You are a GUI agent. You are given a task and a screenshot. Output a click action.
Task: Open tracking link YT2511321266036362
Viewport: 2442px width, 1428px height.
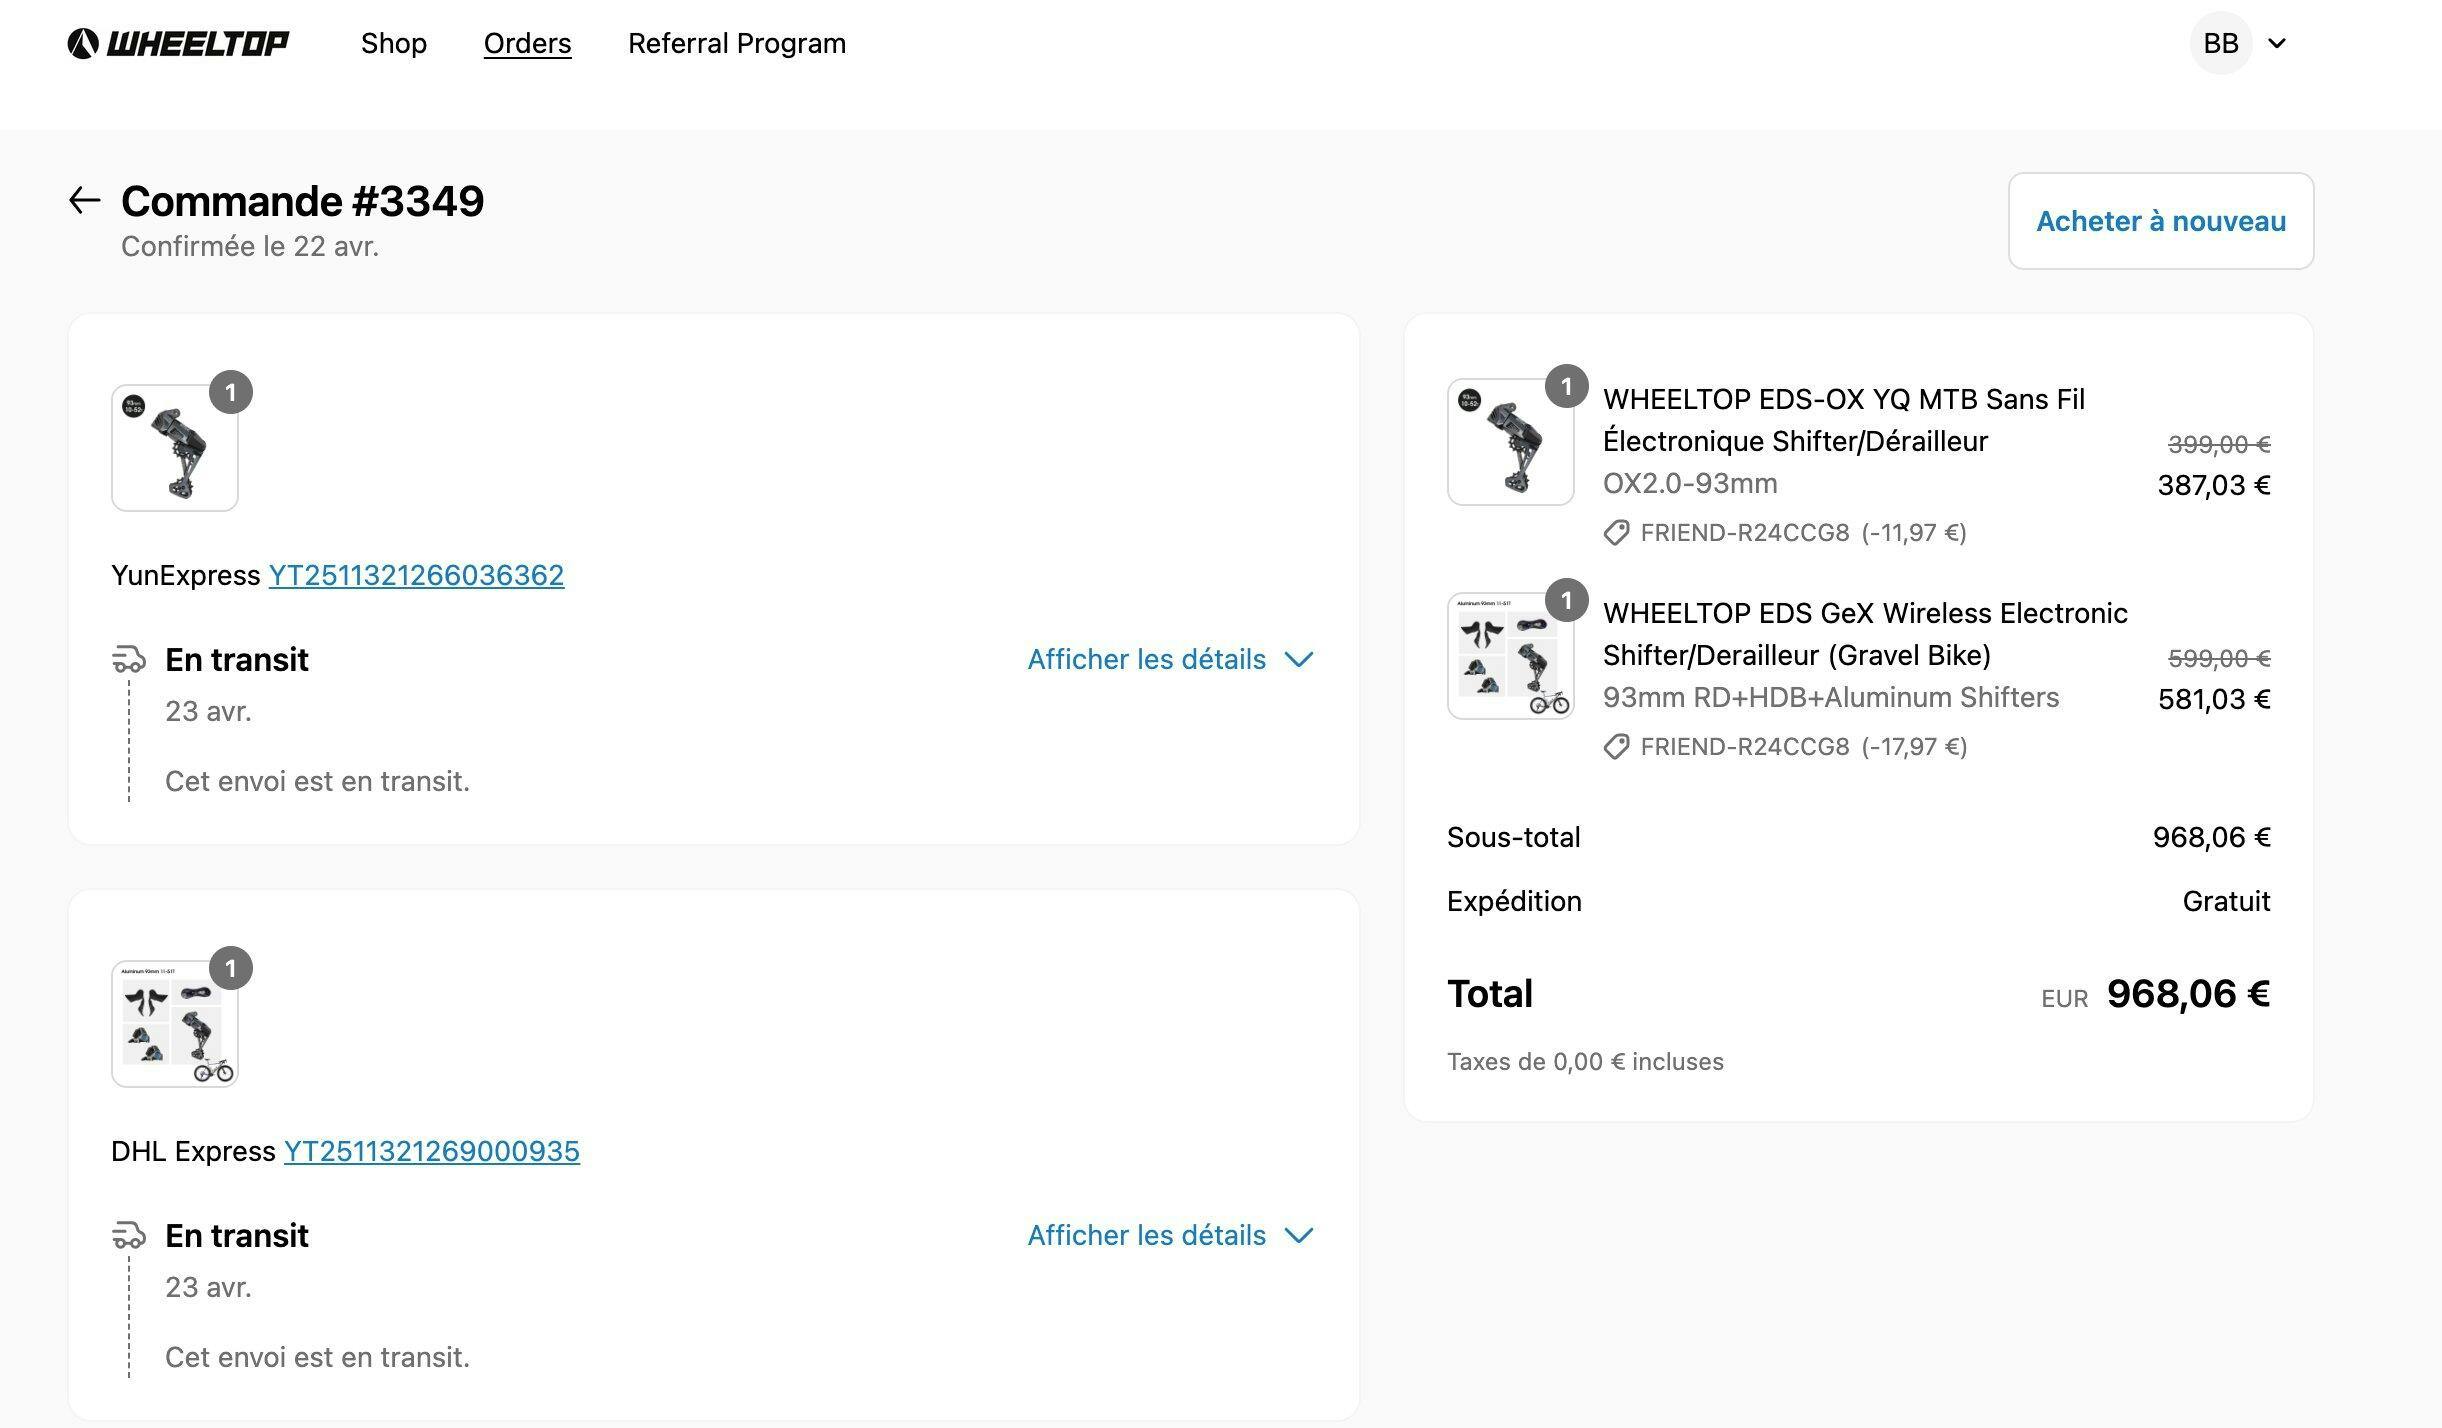(416, 576)
